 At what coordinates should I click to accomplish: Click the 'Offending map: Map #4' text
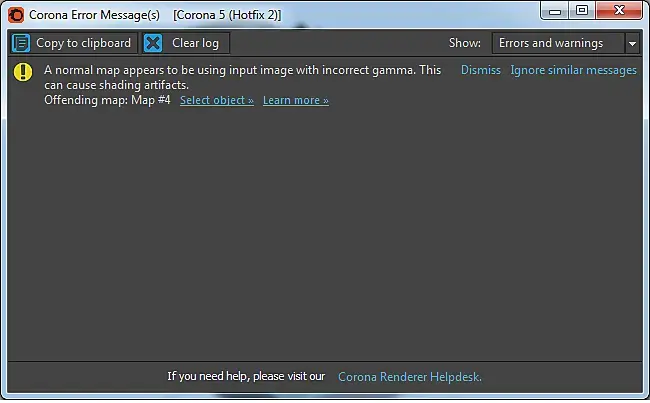click(x=107, y=100)
